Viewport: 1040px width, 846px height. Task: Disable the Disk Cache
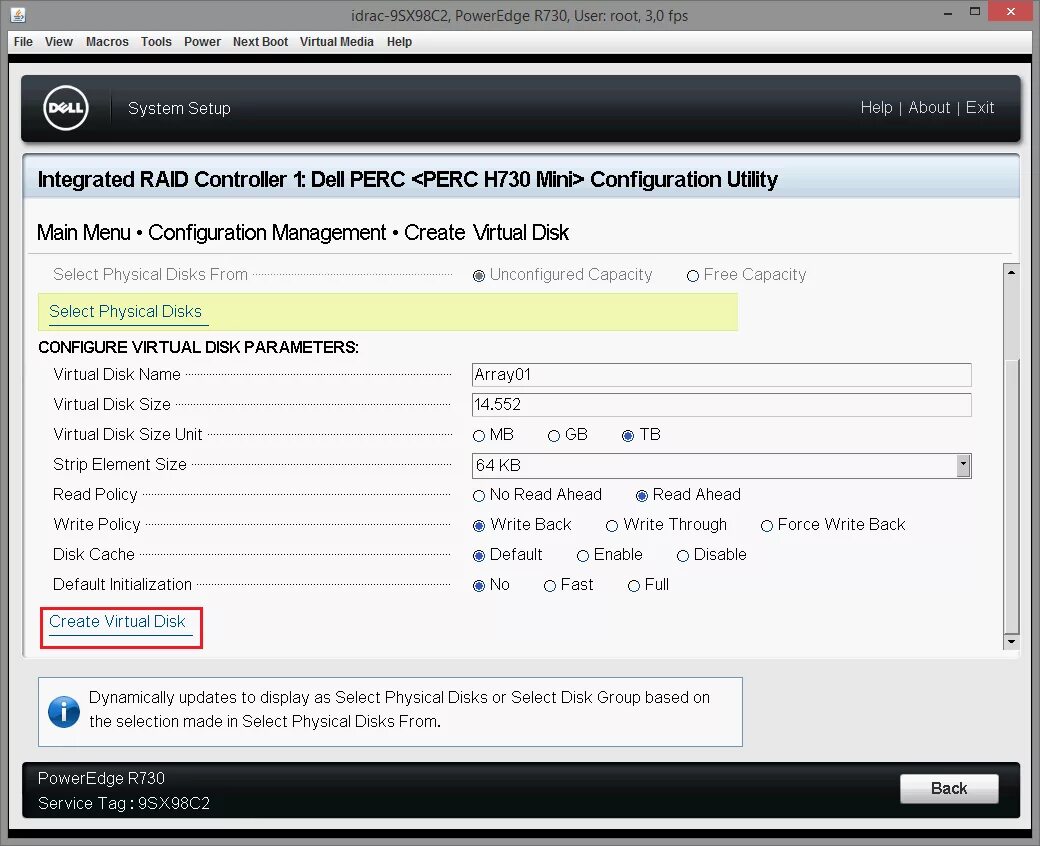click(x=682, y=554)
